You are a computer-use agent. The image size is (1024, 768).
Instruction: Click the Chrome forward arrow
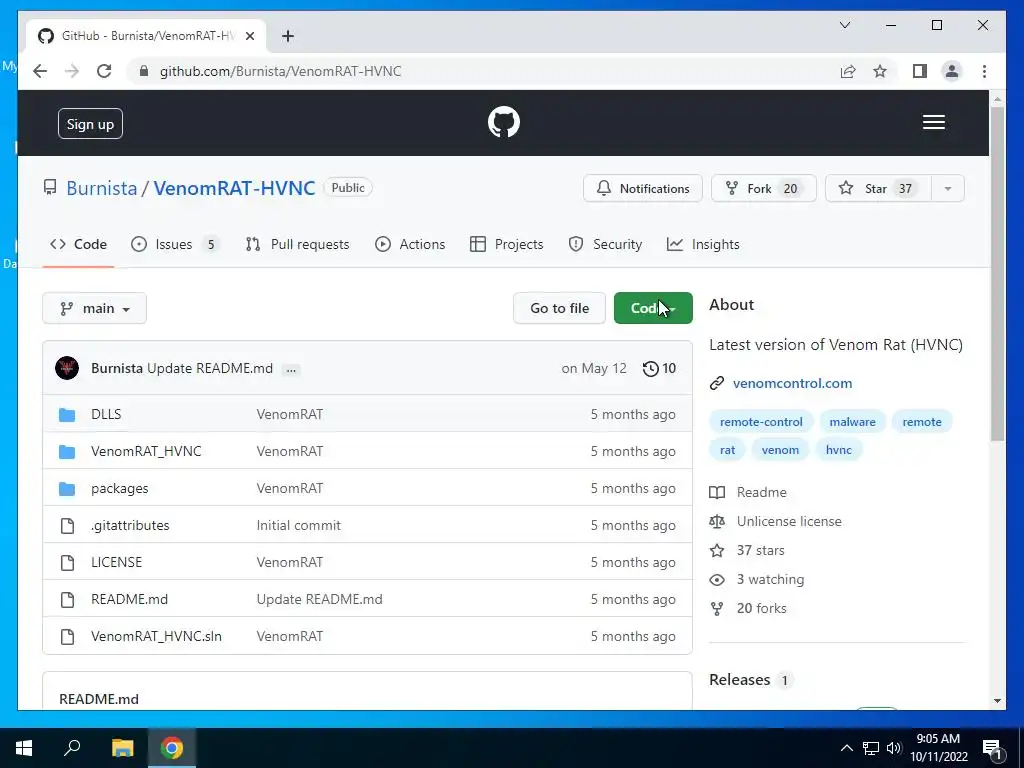tap(72, 71)
